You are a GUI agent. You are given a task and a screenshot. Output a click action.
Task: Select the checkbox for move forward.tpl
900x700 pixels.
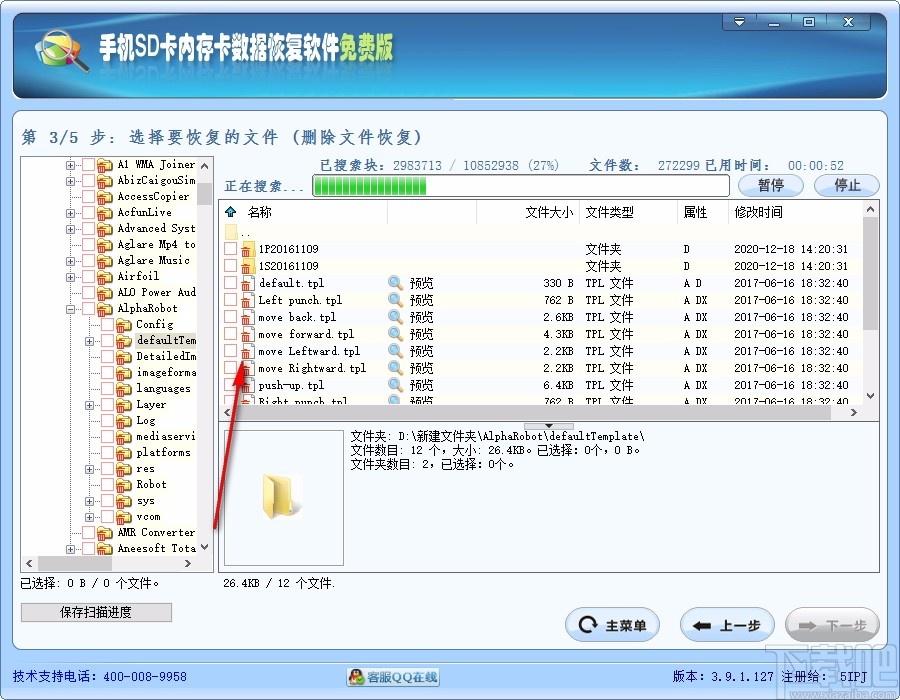click(x=230, y=333)
